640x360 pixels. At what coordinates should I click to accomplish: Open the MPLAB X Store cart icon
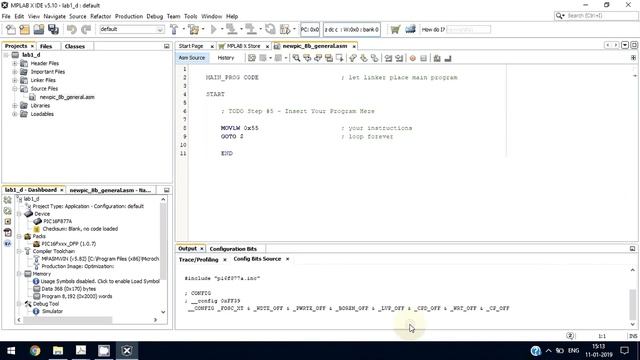click(x=395, y=29)
